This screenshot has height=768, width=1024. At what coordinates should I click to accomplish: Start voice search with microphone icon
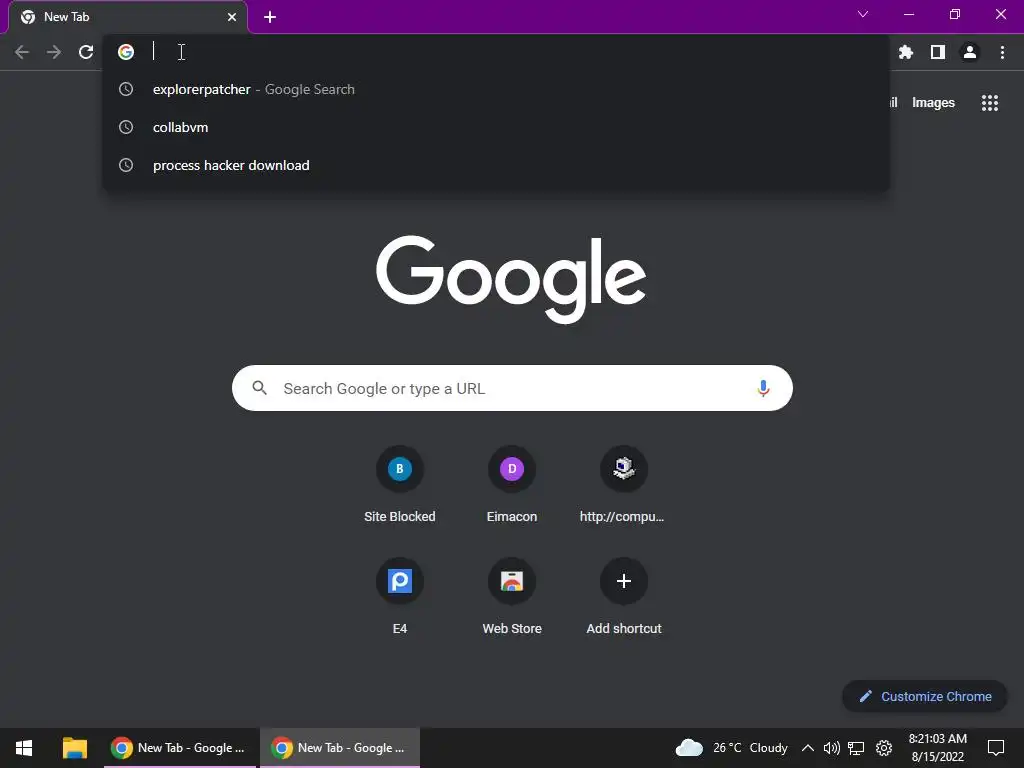click(x=763, y=389)
